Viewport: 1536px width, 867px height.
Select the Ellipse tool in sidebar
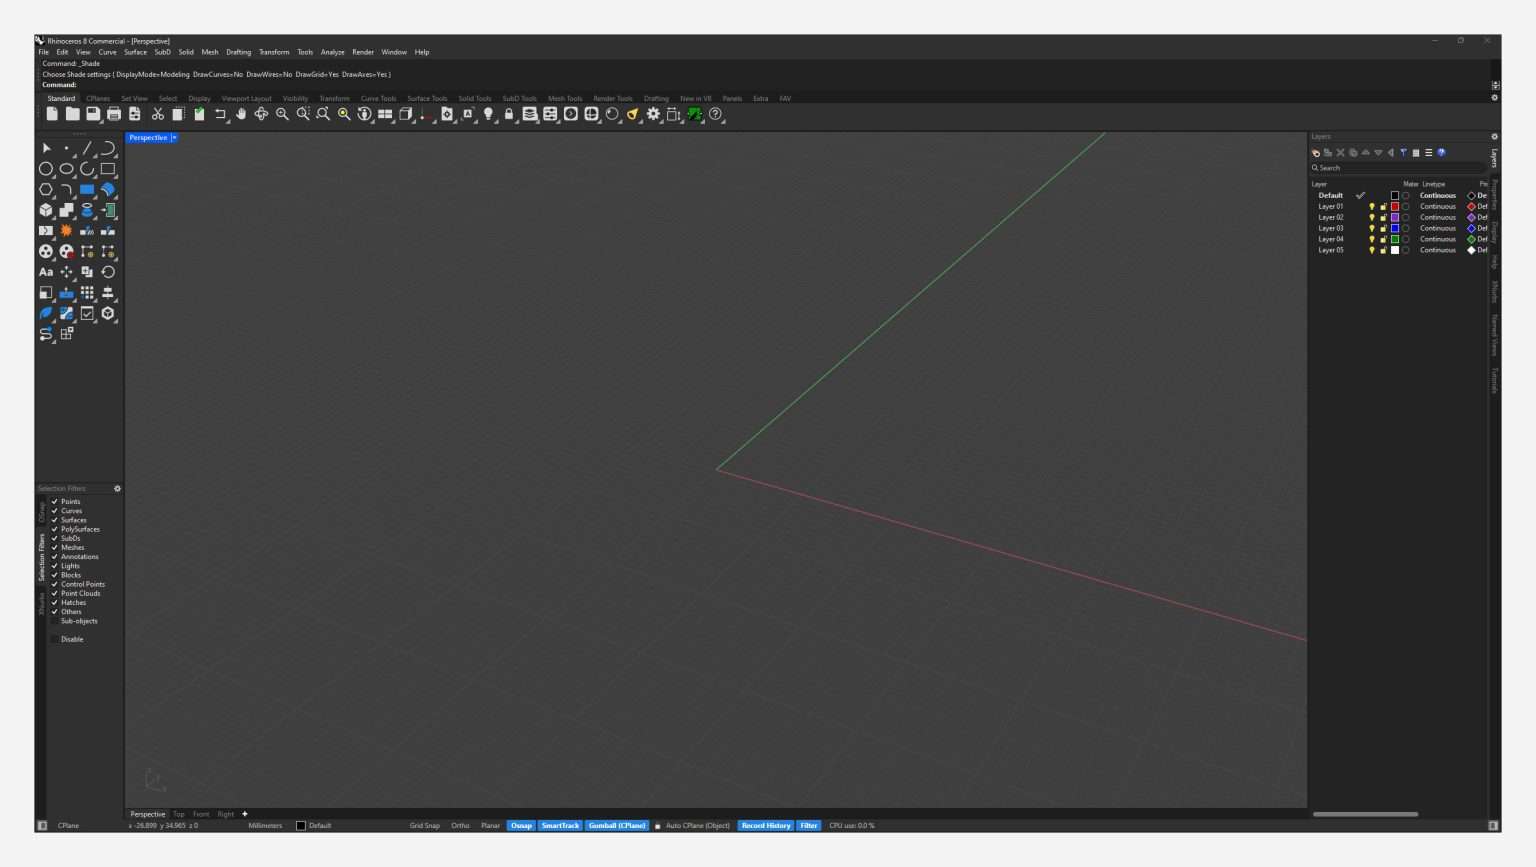pos(66,169)
